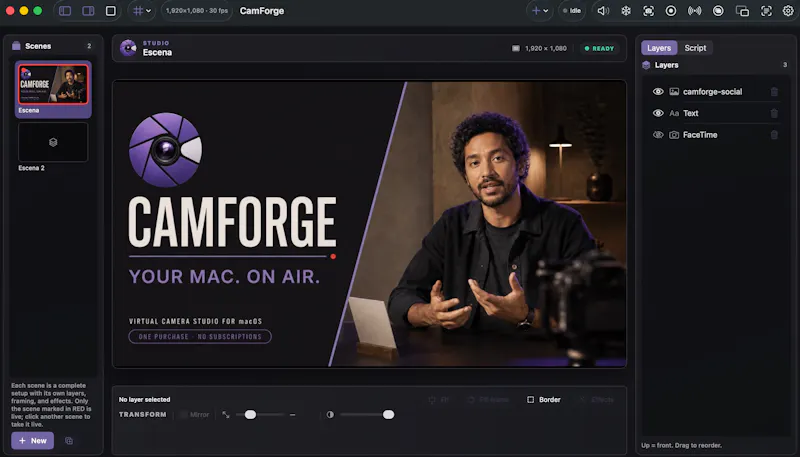The image size is (800, 457).
Task: Toggle the Border checkbox
Action: (531, 400)
